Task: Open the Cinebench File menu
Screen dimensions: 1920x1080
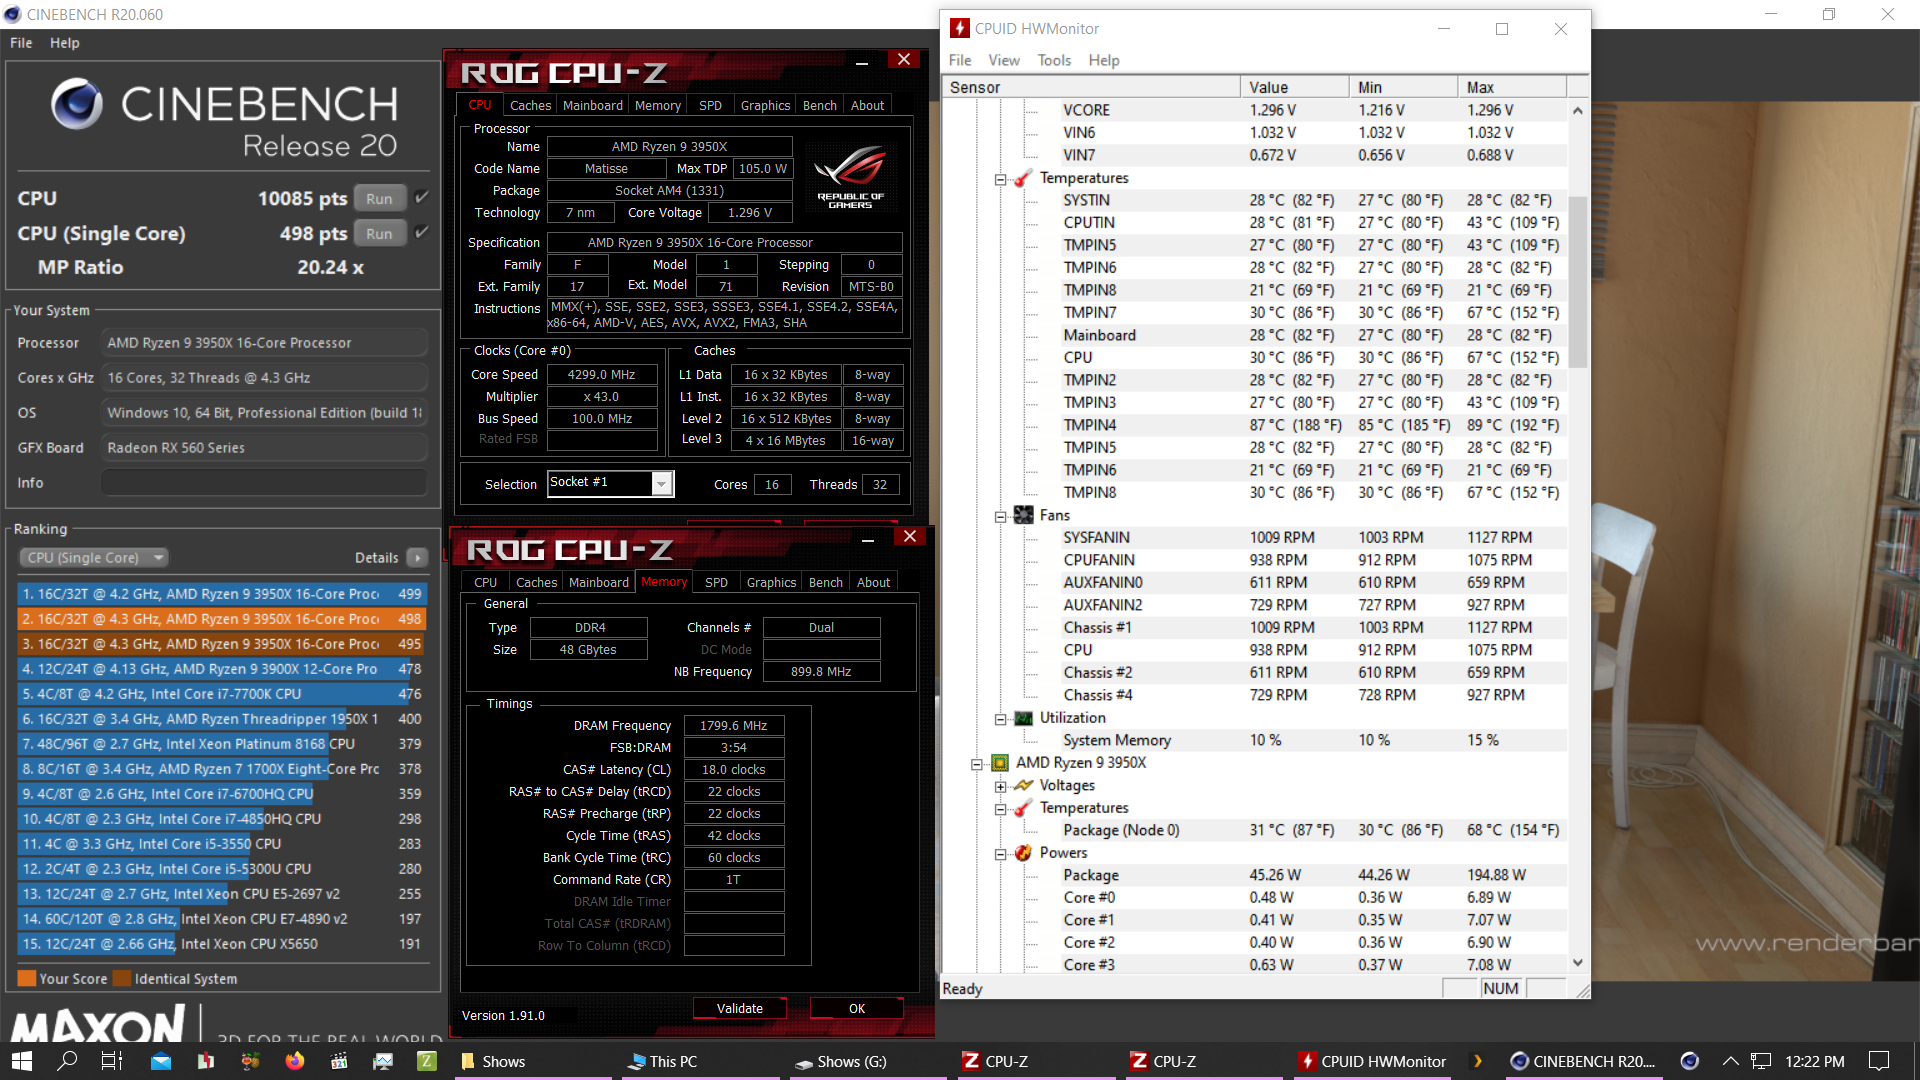Action: tap(21, 43)
